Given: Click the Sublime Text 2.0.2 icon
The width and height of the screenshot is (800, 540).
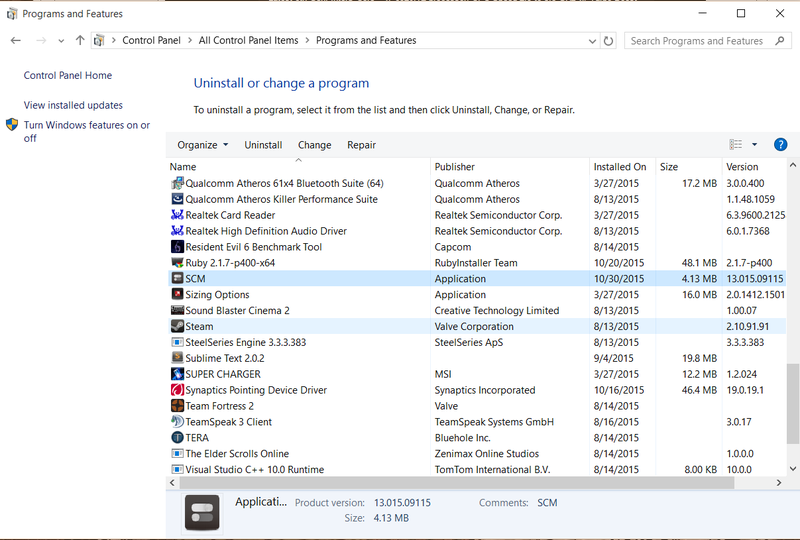Looking at the screenshot, I should point(177,358).
